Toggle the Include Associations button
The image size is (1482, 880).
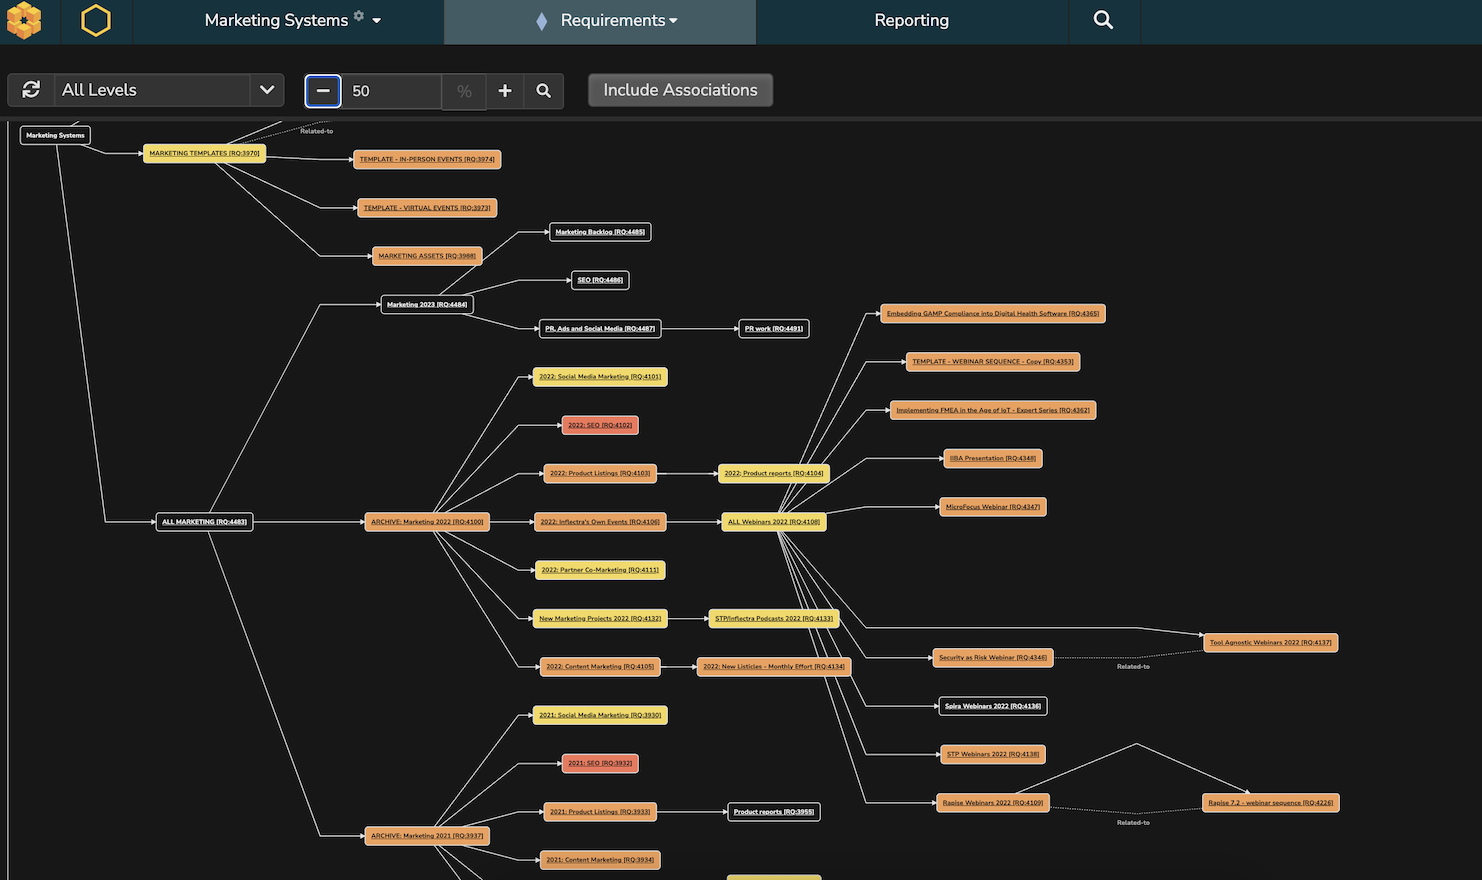pyautogui.click(x=680, y=90)
